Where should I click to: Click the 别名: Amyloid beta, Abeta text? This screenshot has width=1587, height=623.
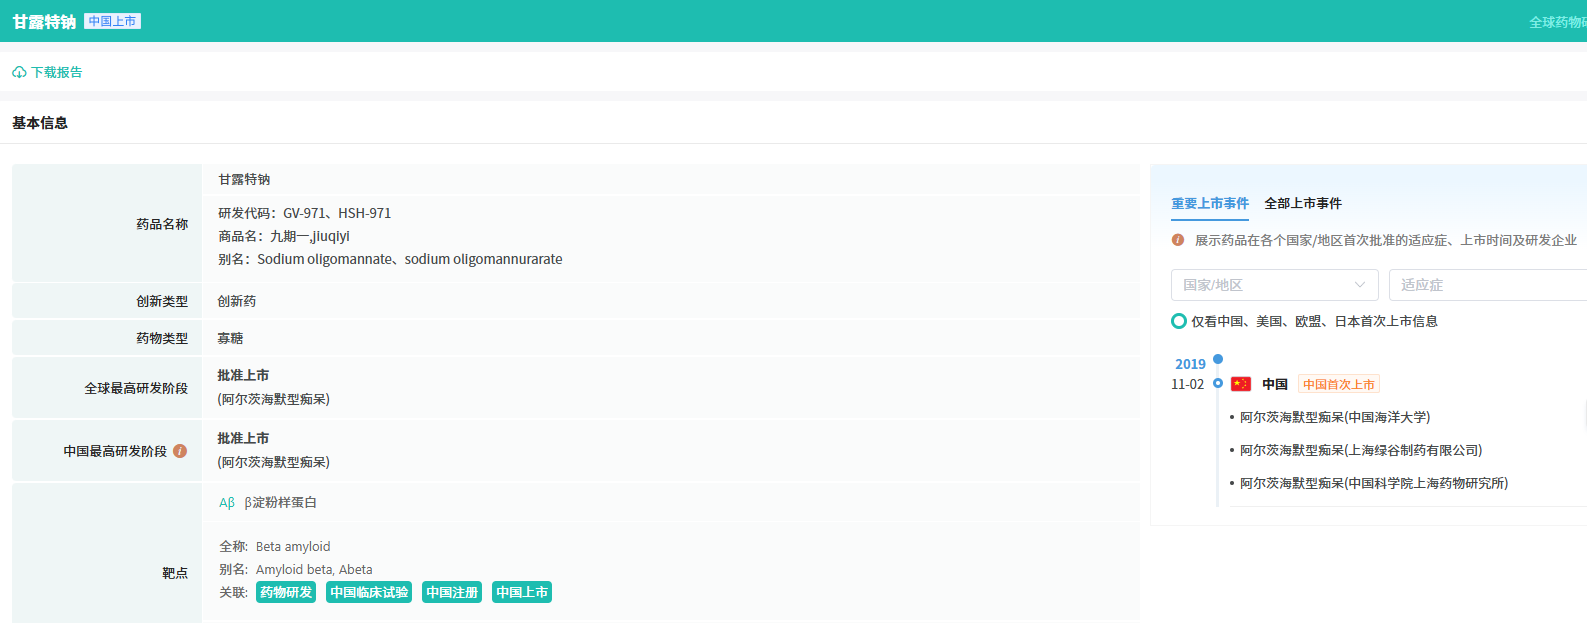(296, 569)
